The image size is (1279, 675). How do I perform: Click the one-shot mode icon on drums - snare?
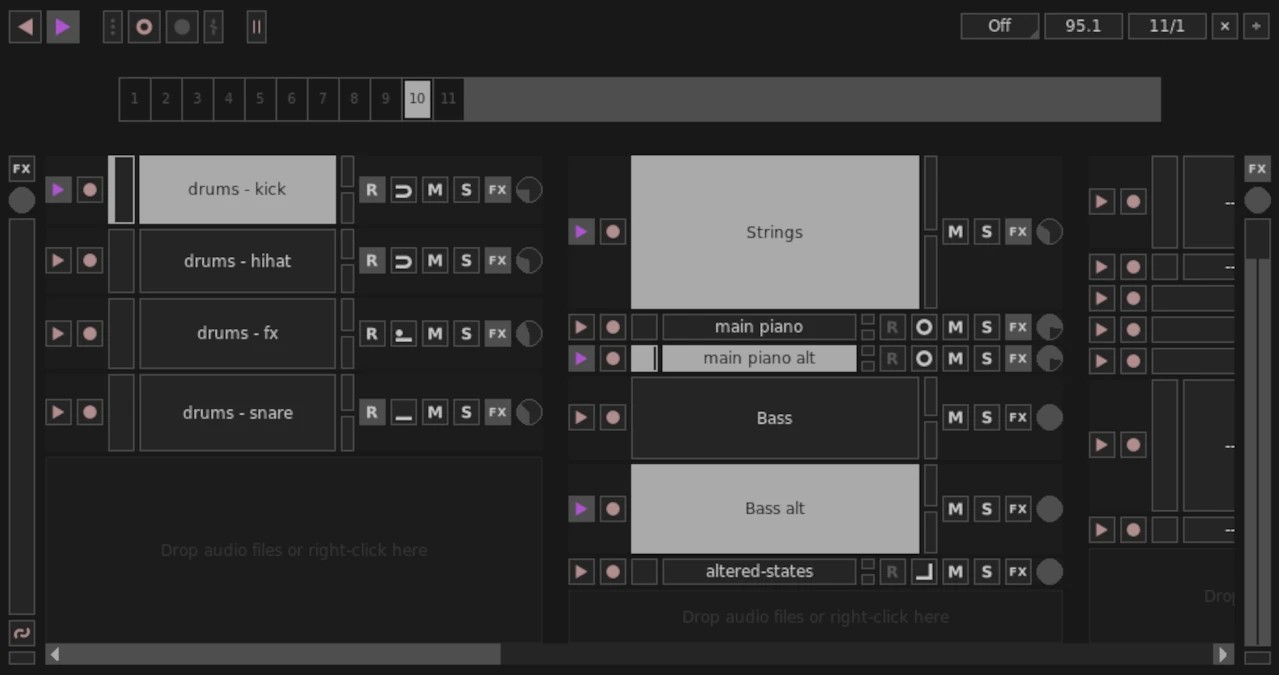(x=403, y=412)
